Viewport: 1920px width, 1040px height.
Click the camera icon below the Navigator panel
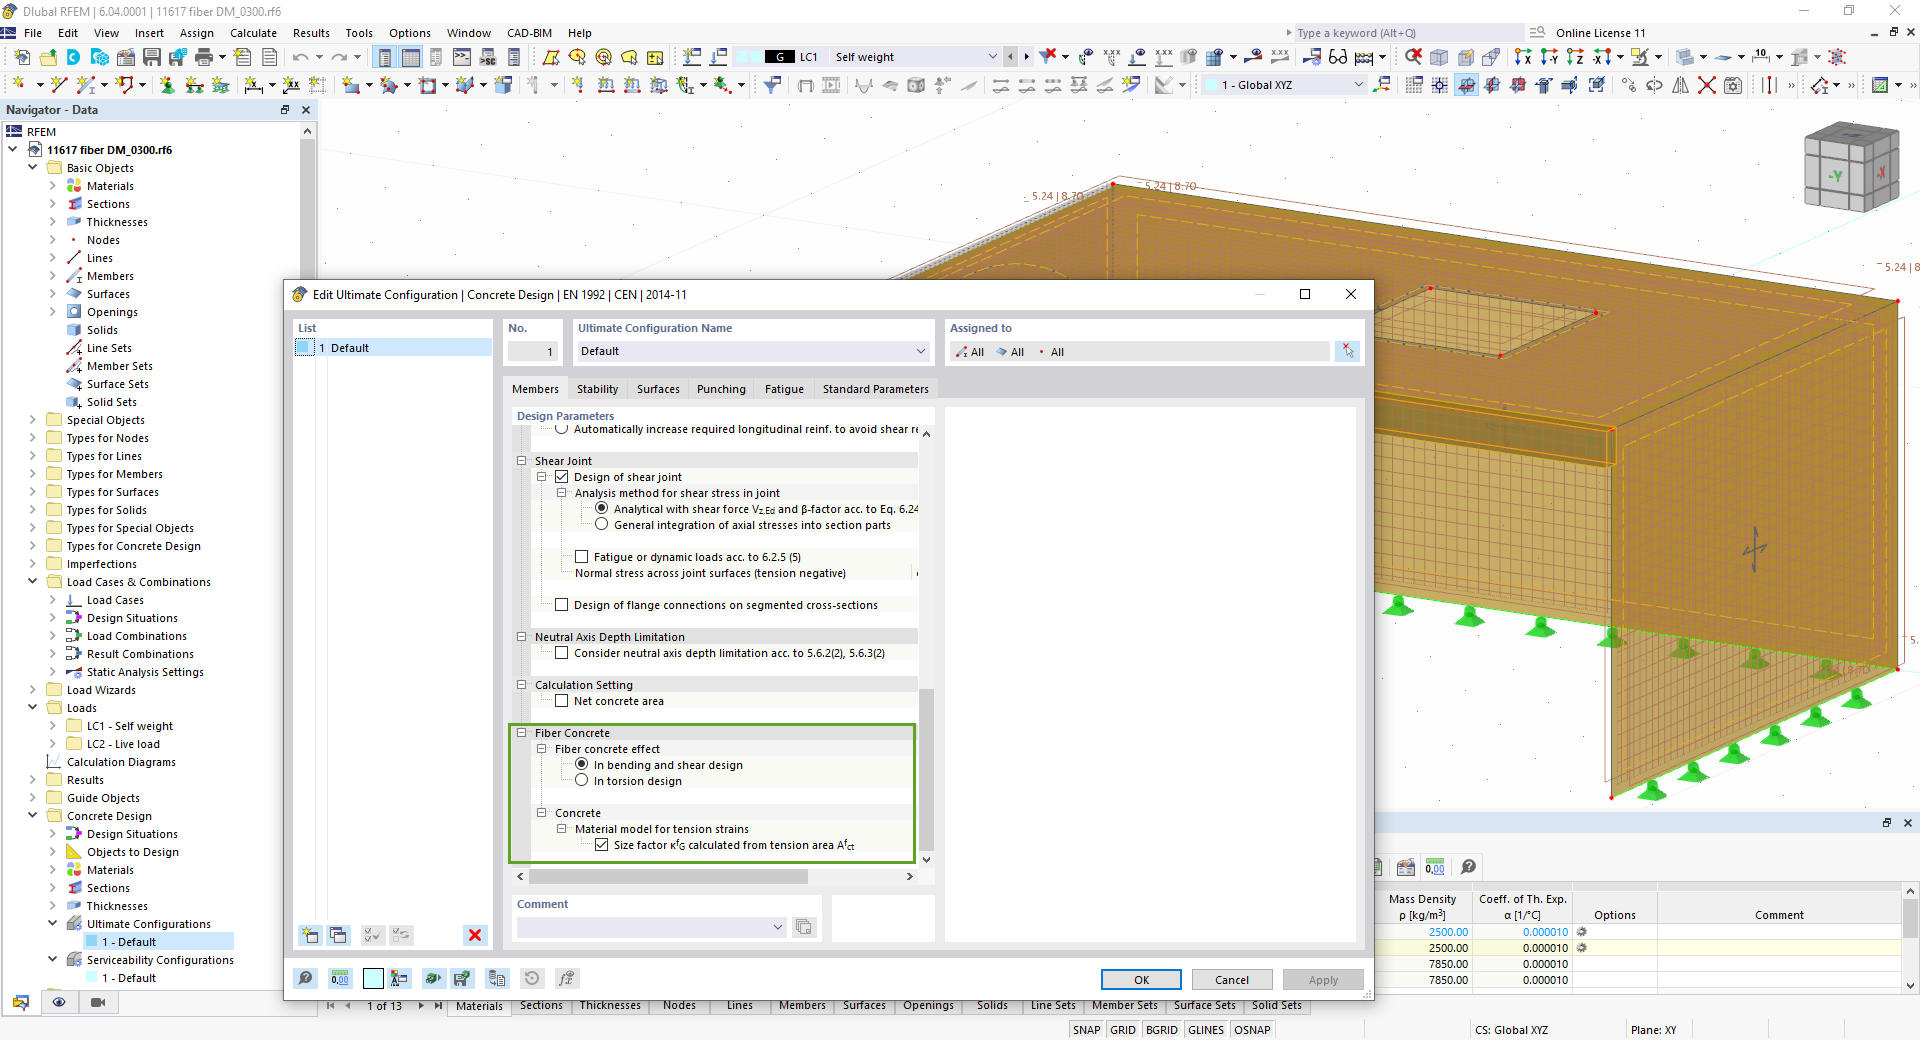tap(97, 1002)
